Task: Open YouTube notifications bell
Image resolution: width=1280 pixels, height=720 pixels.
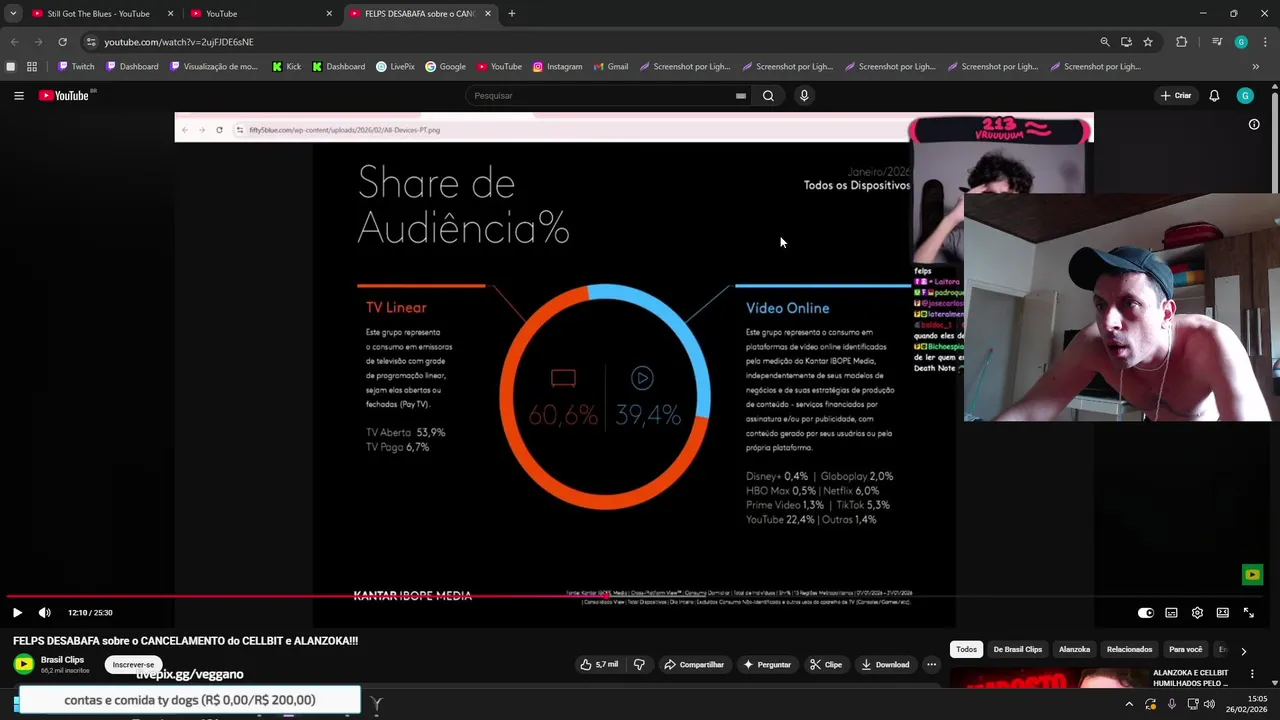Action: point(1214,96)
